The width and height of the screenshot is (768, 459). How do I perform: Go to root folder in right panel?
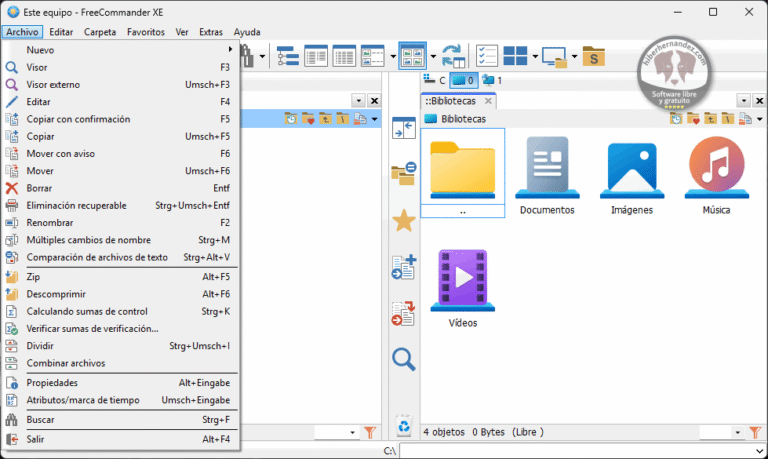[727, 119]
